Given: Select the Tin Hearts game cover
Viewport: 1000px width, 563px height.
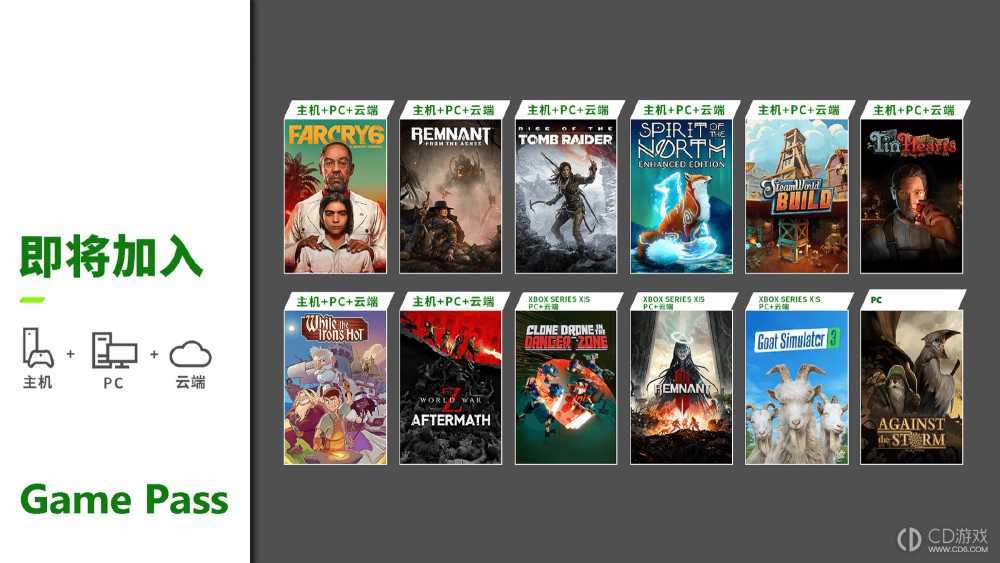Looking at the screenshot, I should (911, 196).
